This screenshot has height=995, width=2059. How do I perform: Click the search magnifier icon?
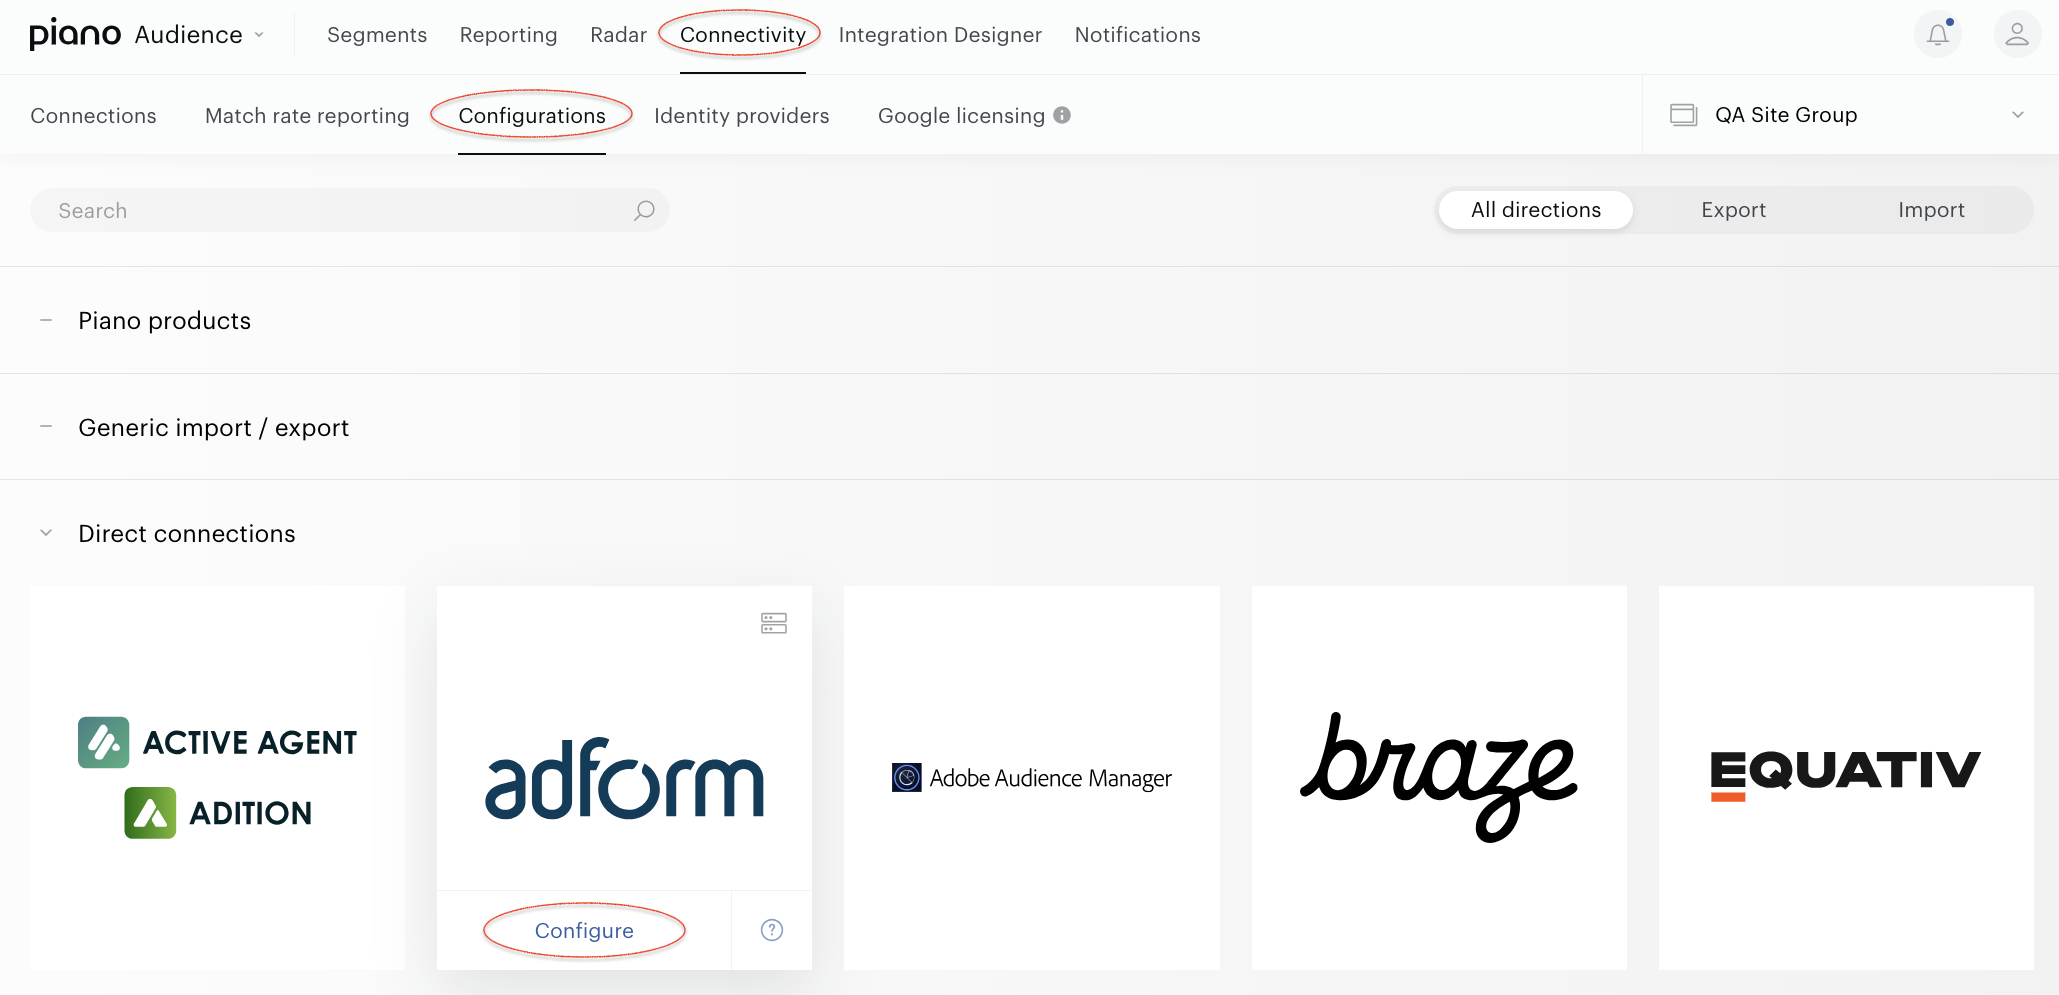[x=644, y=210]
